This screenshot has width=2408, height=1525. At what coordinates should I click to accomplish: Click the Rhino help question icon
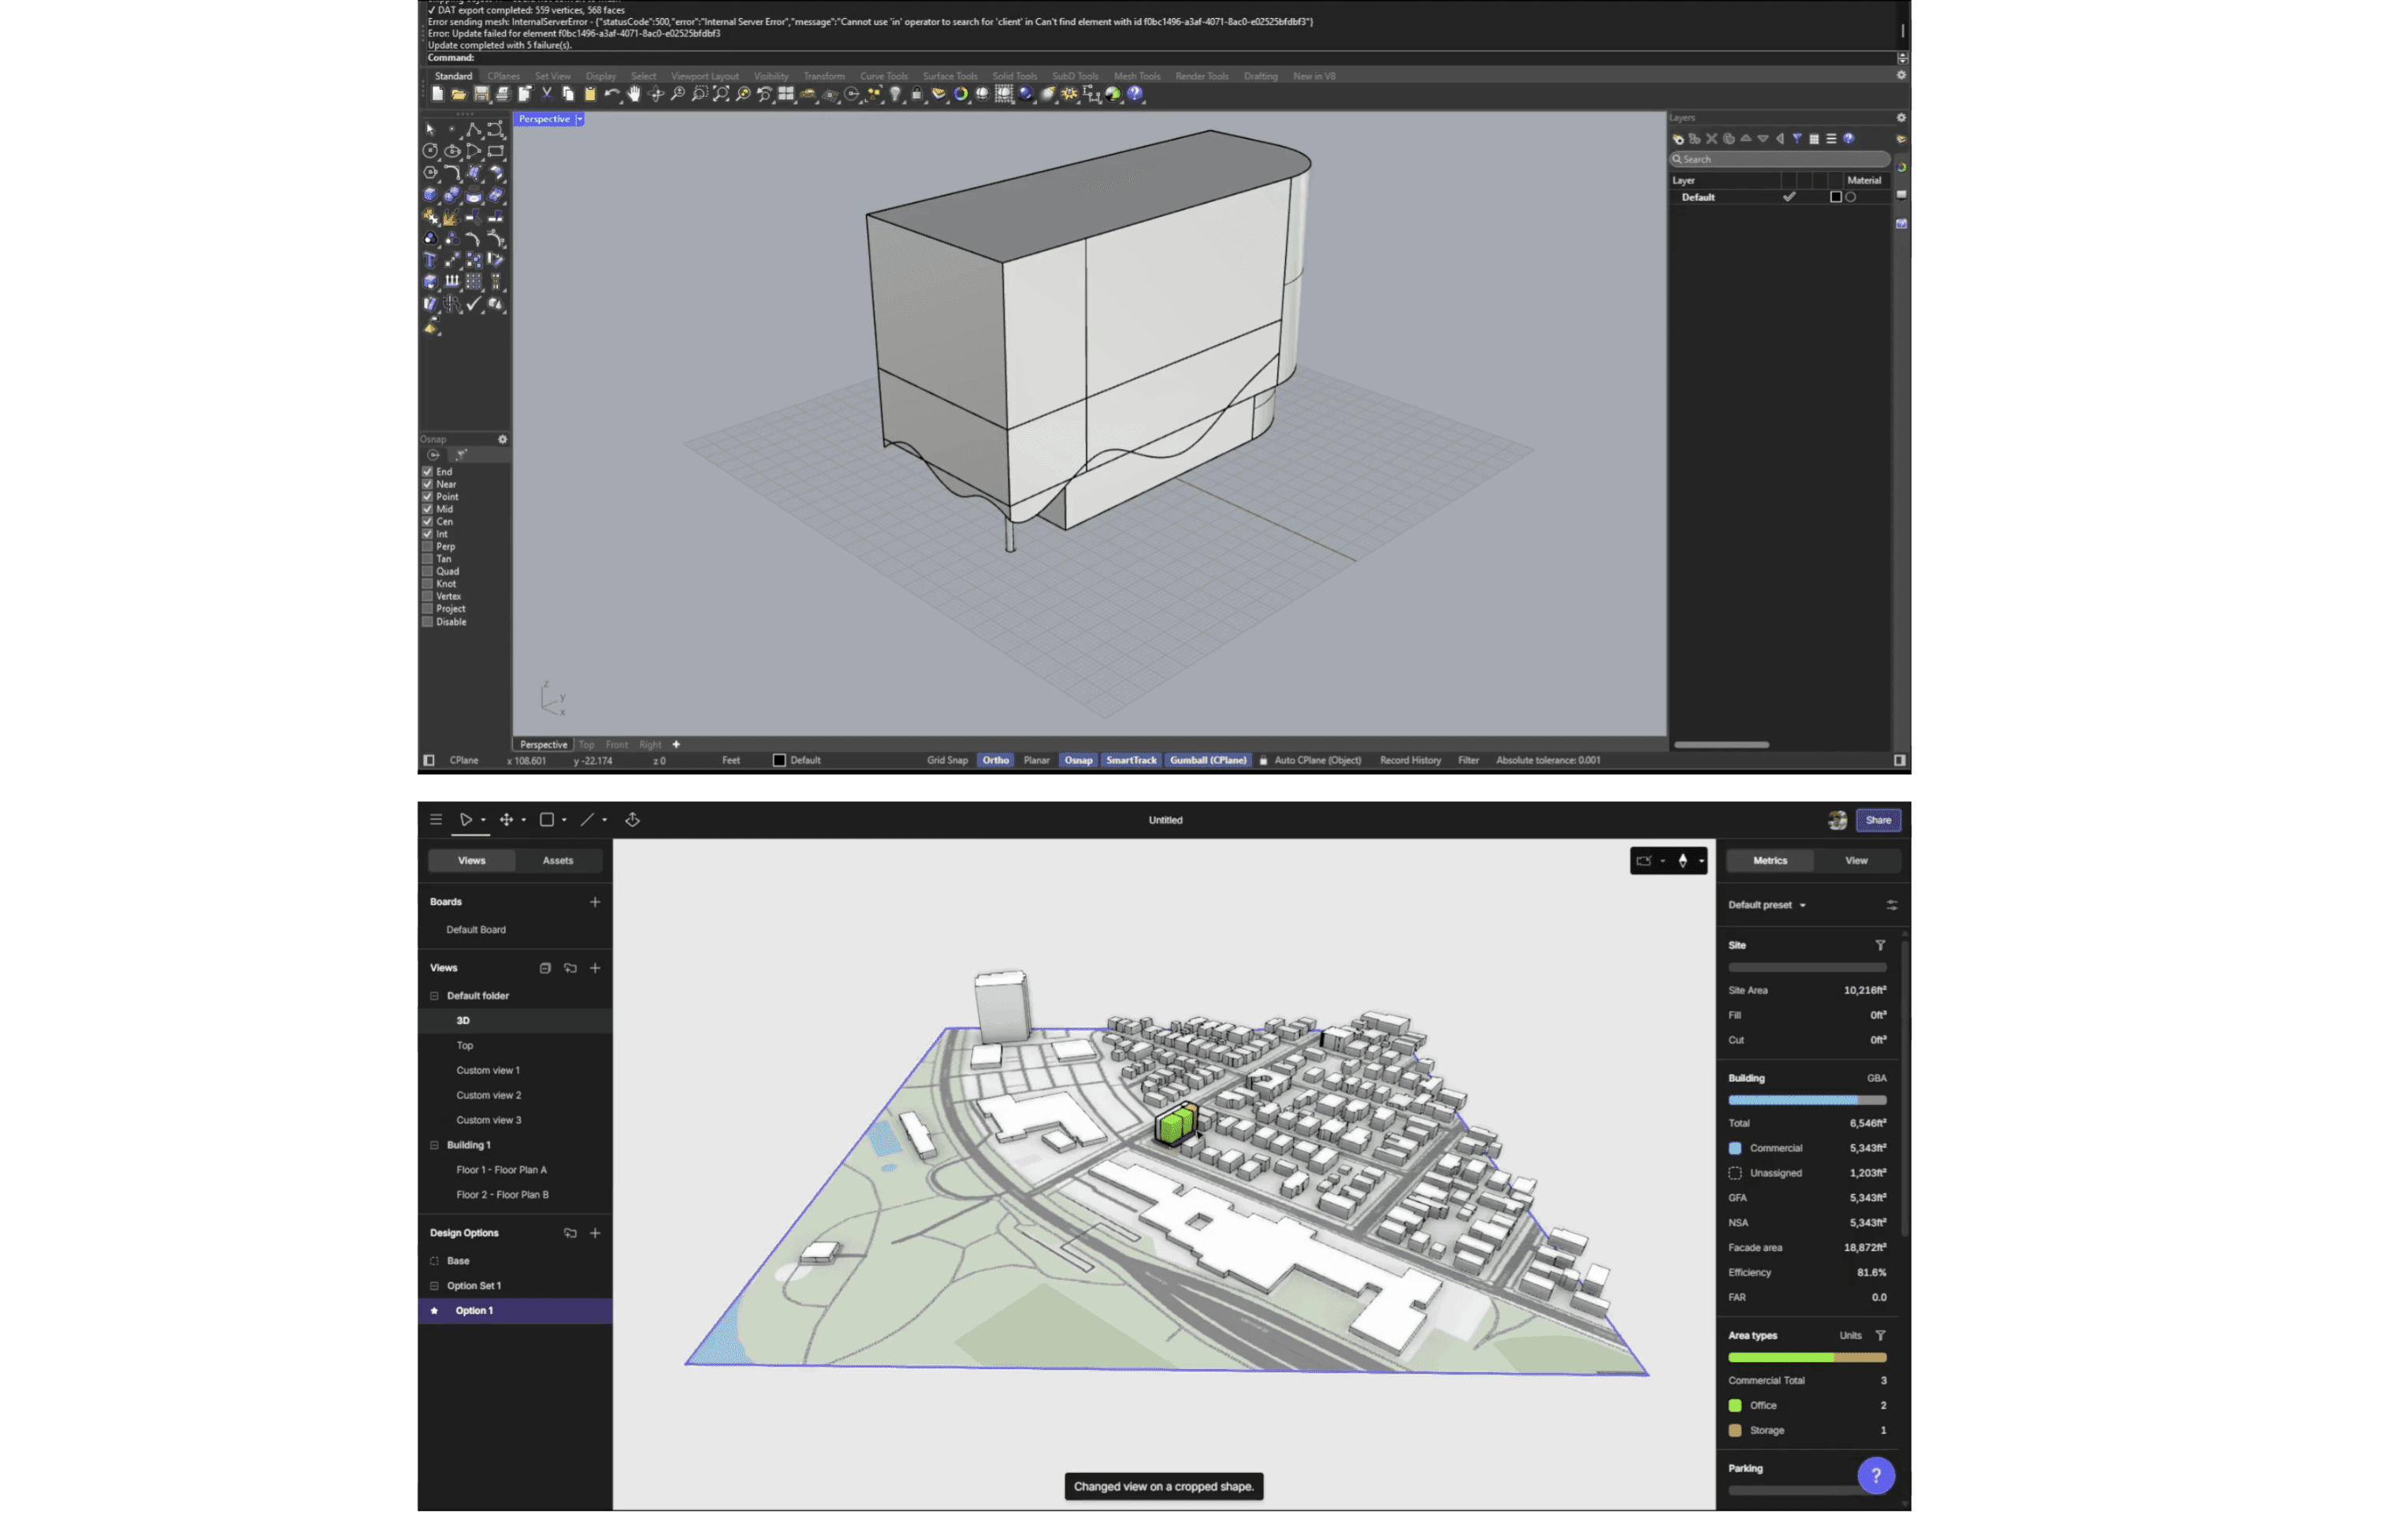pos(1135,94)
